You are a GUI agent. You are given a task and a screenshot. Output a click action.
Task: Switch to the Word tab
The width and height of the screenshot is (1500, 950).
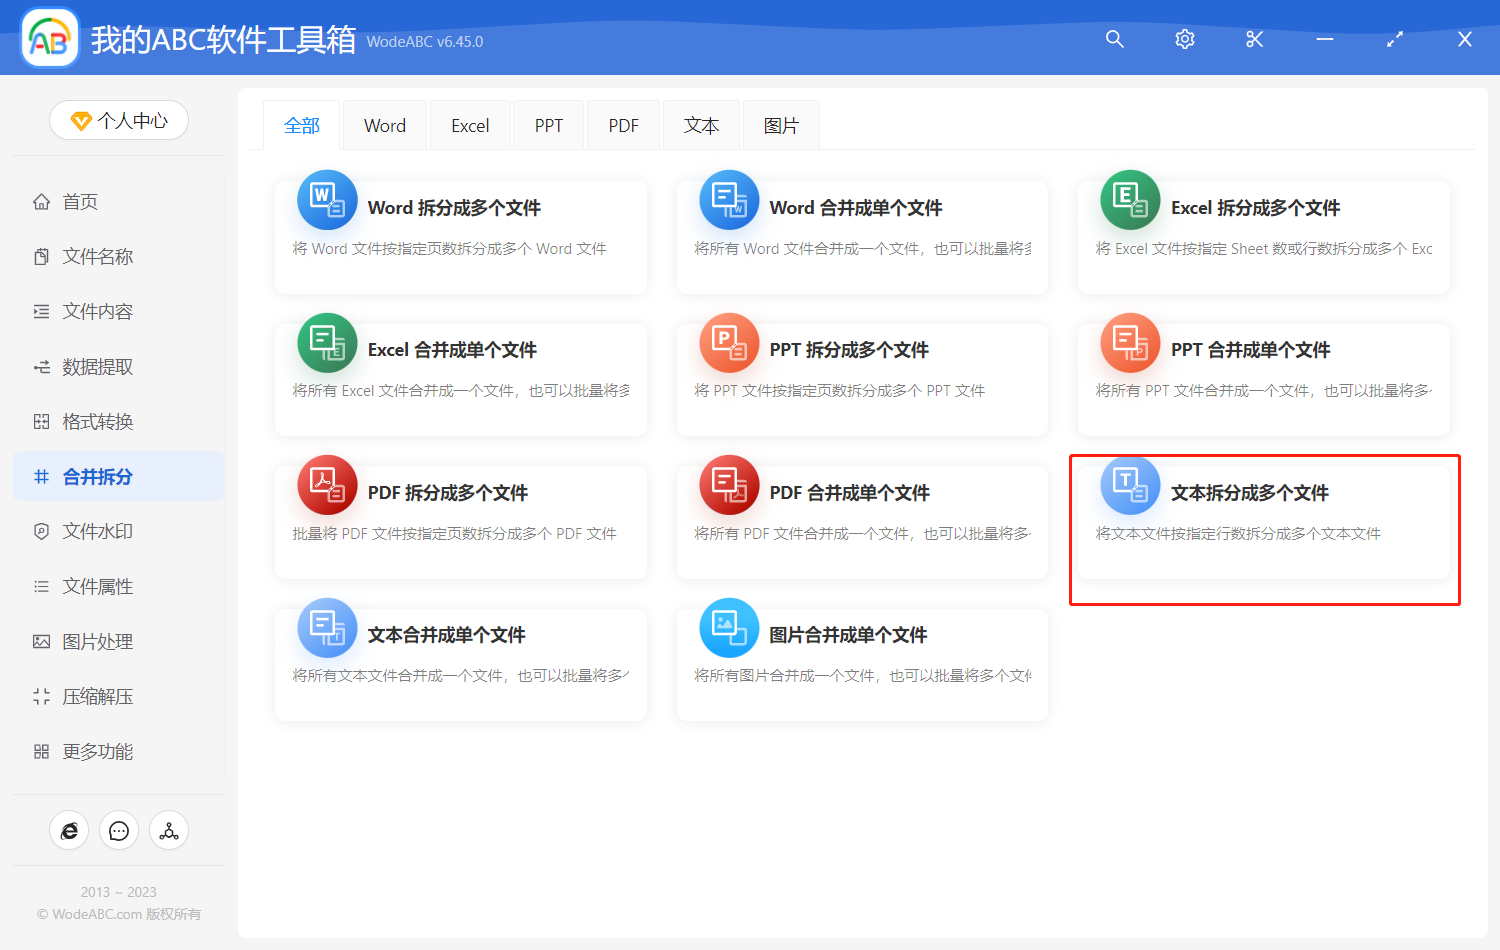[x=384, y=126]
